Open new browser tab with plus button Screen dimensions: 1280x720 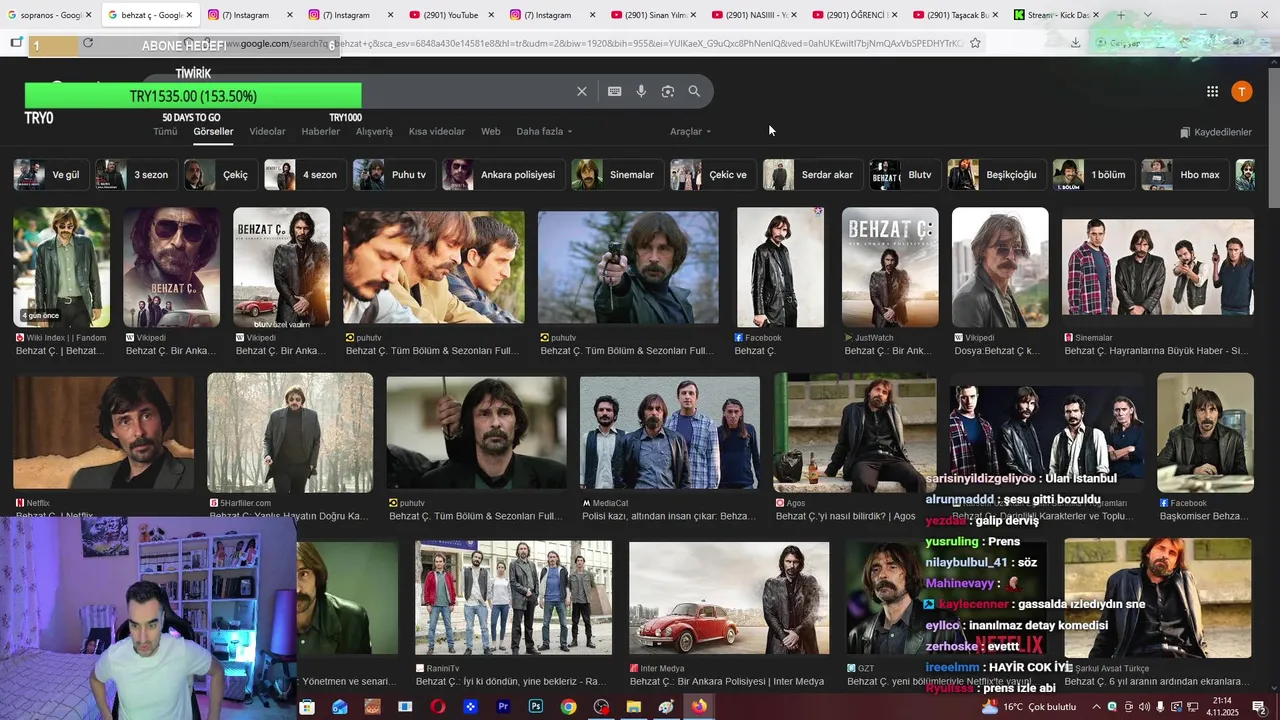[x=1121, y=15]
